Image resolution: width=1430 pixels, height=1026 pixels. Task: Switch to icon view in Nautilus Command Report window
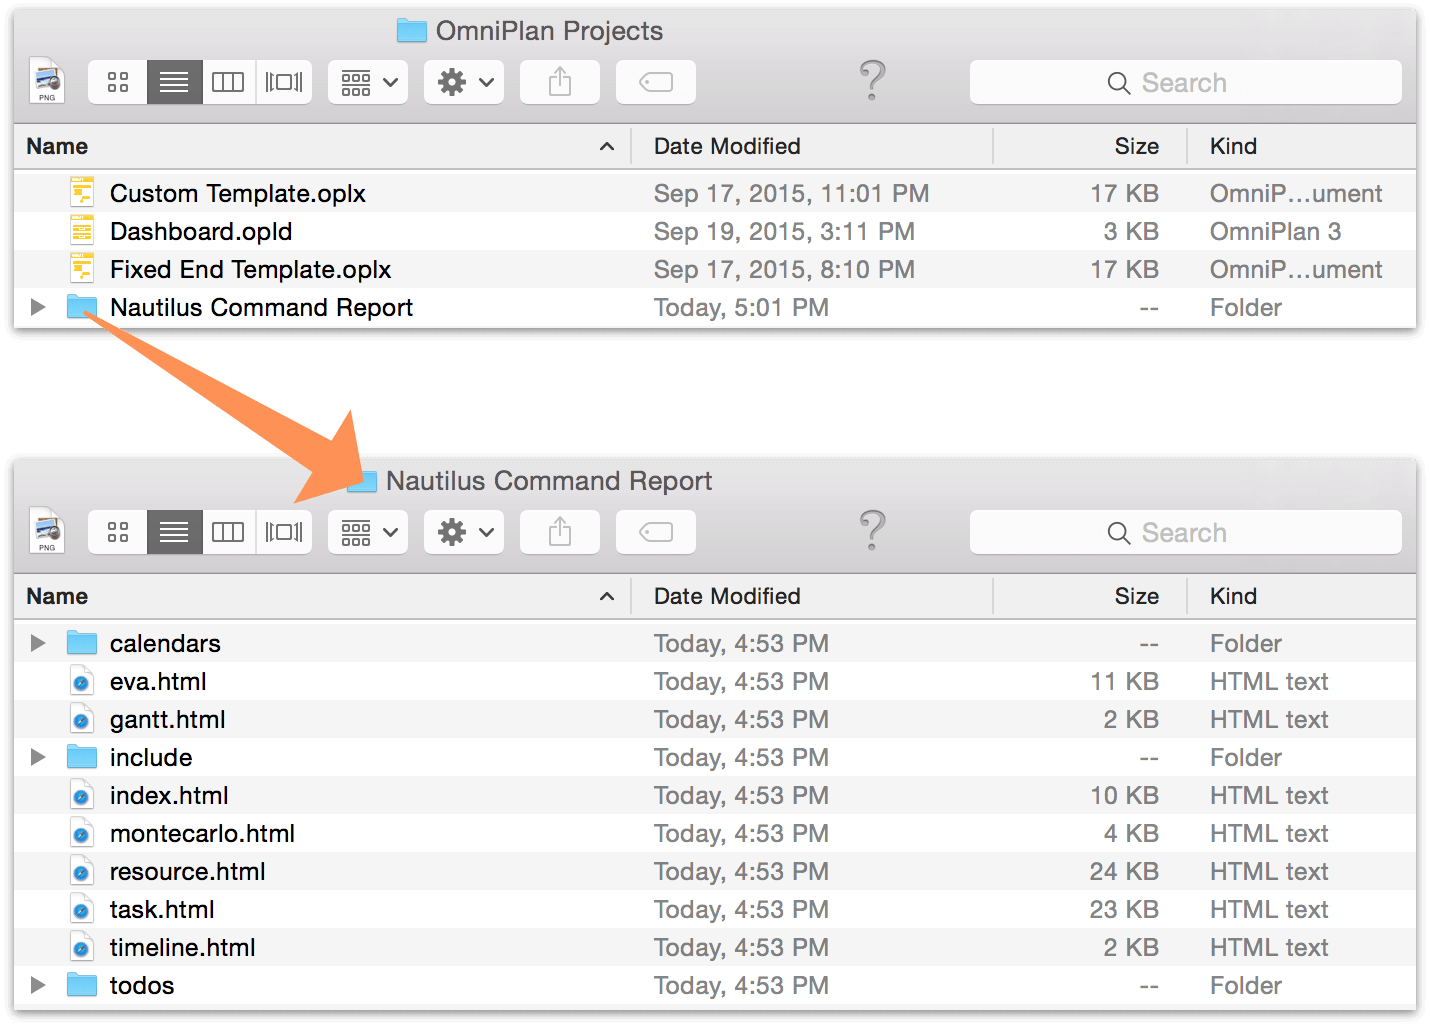point(118,532)
